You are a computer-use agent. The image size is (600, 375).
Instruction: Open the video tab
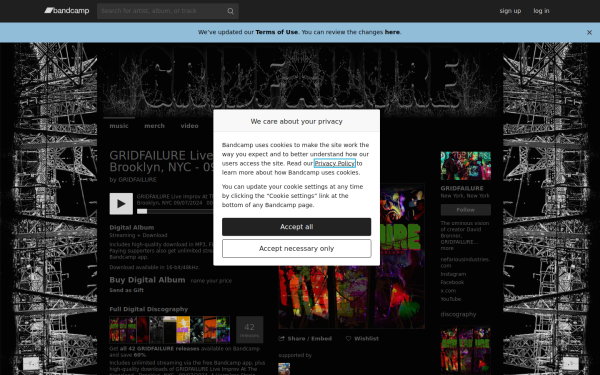[189, 126]
